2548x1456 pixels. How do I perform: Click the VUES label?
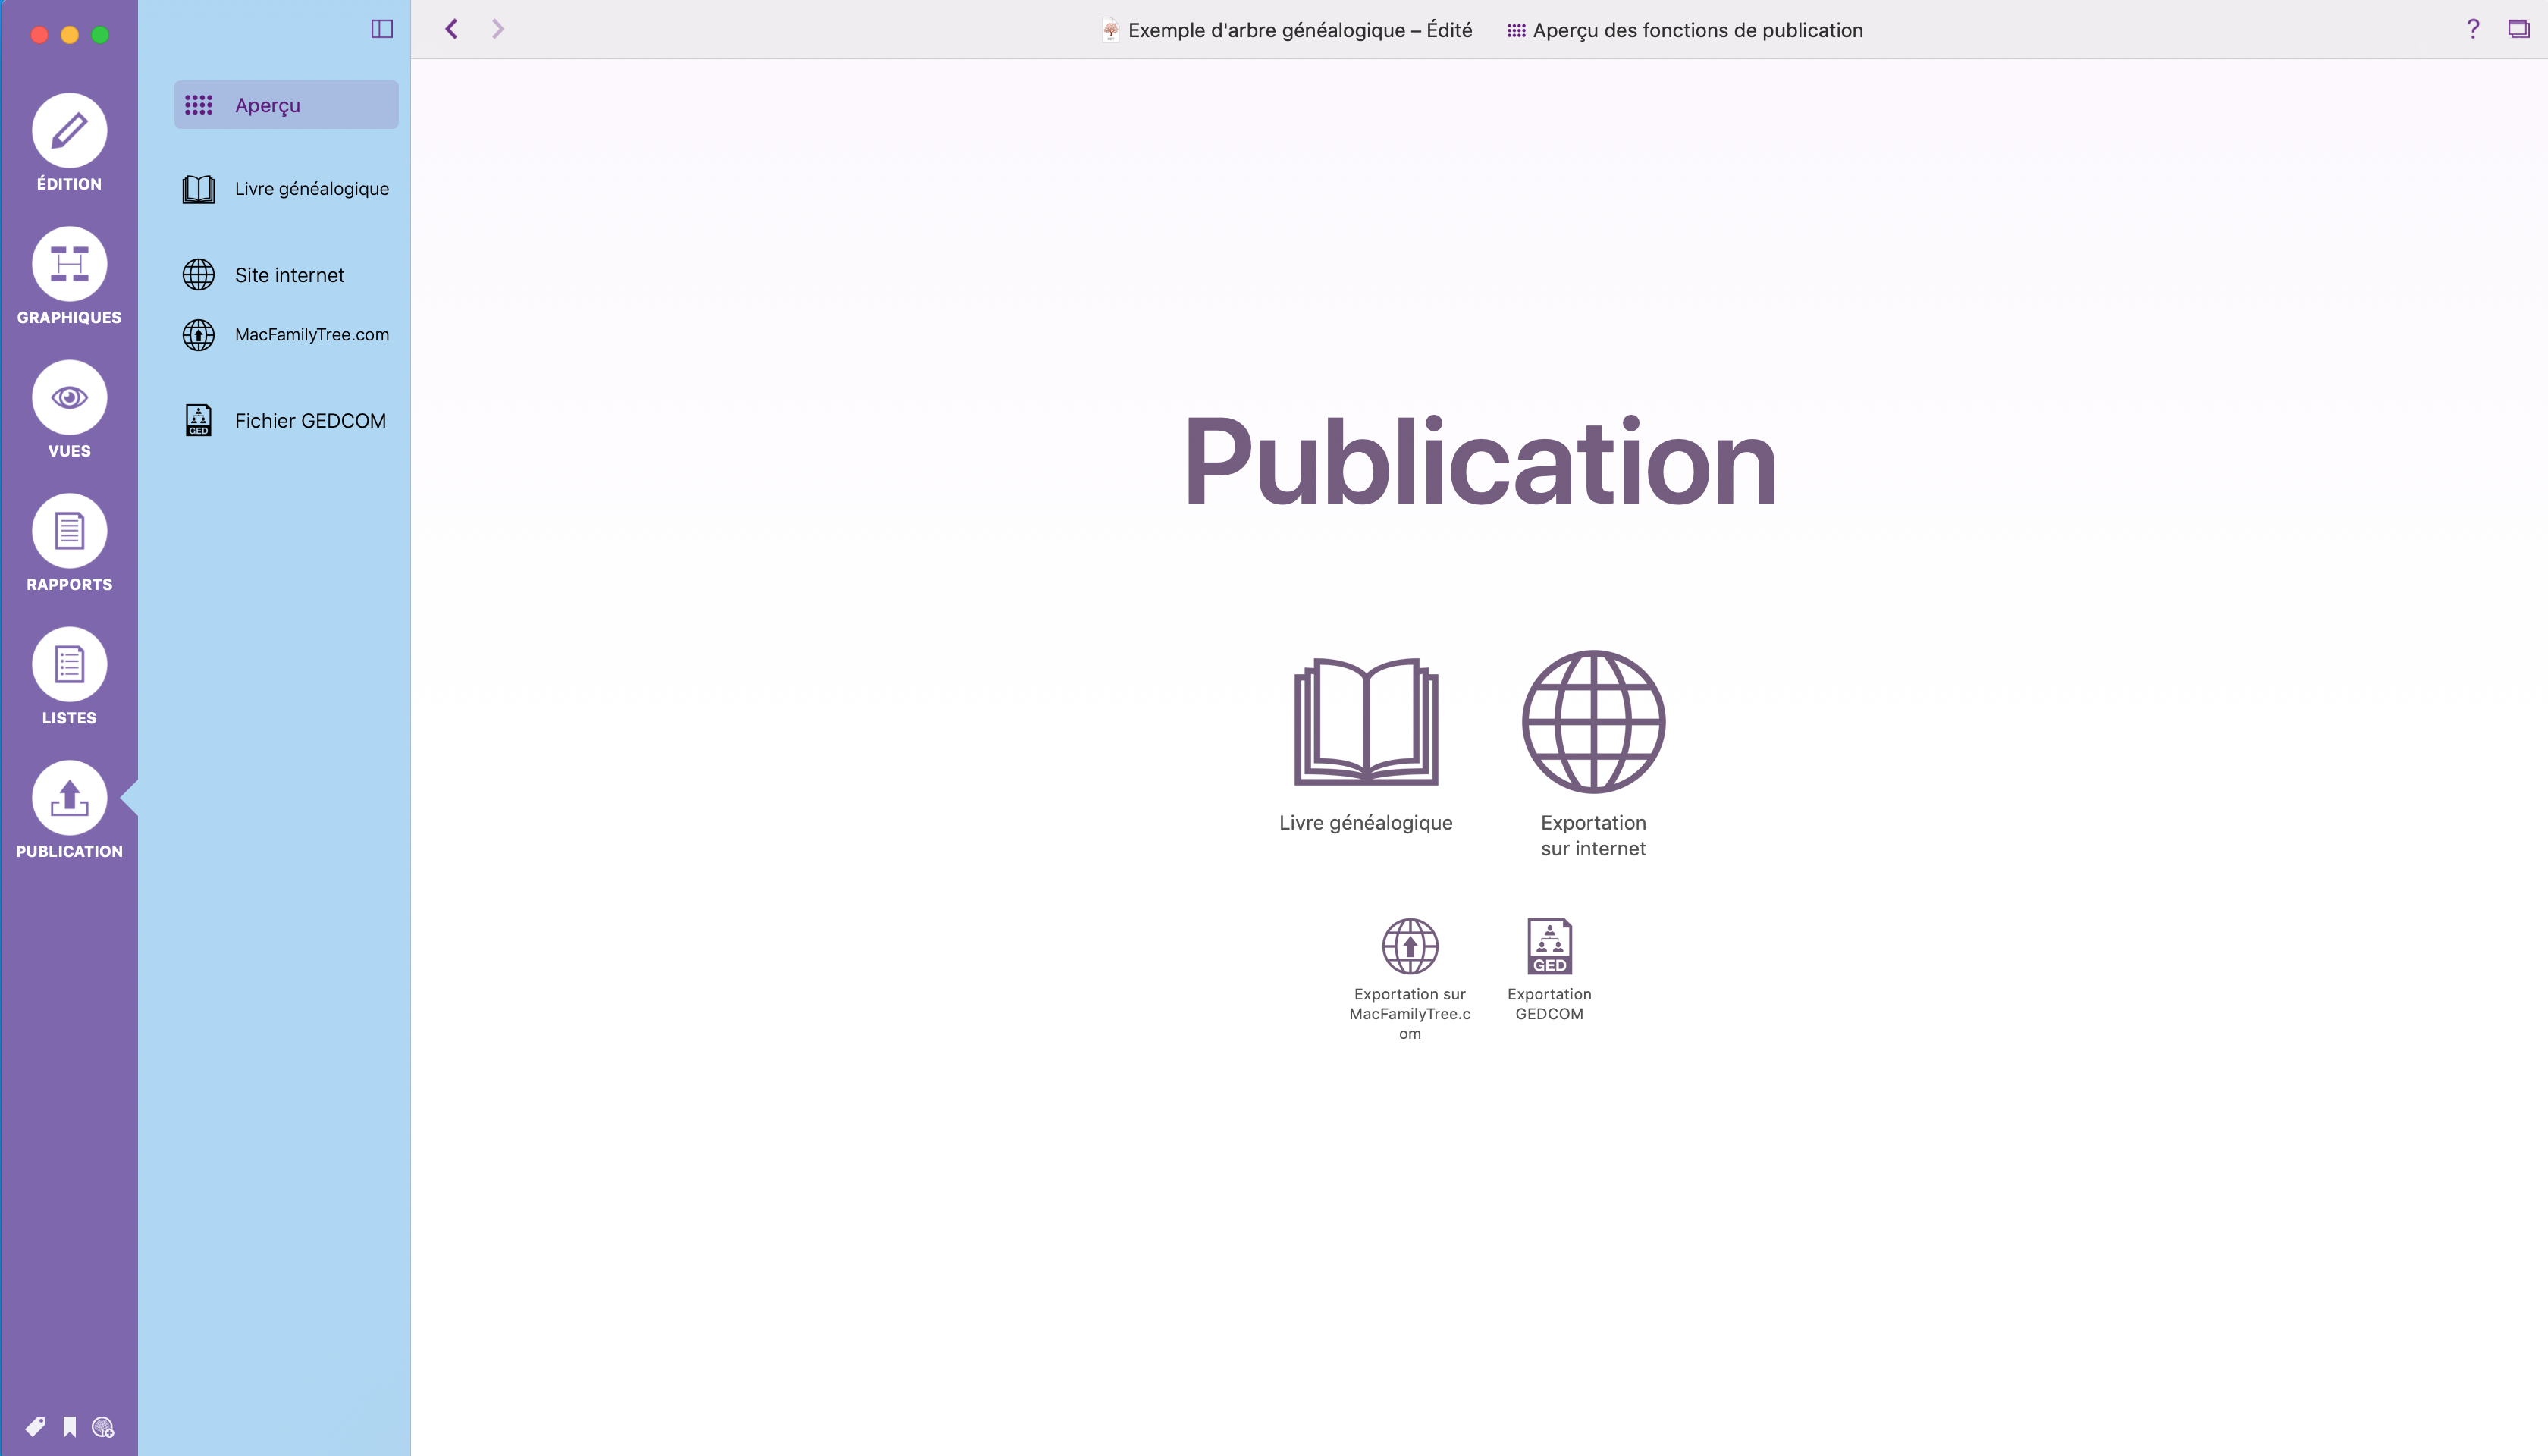tap(69, 451)
